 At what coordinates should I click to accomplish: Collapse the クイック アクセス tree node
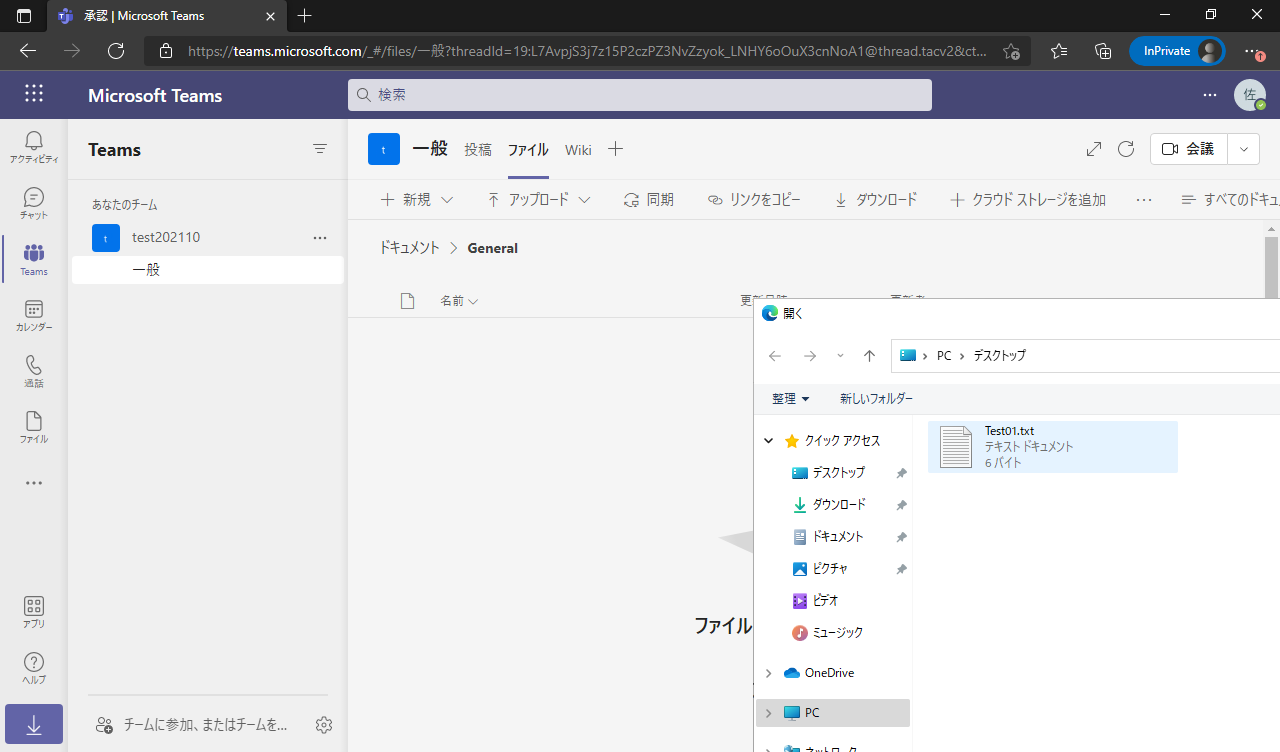[769, 440]
